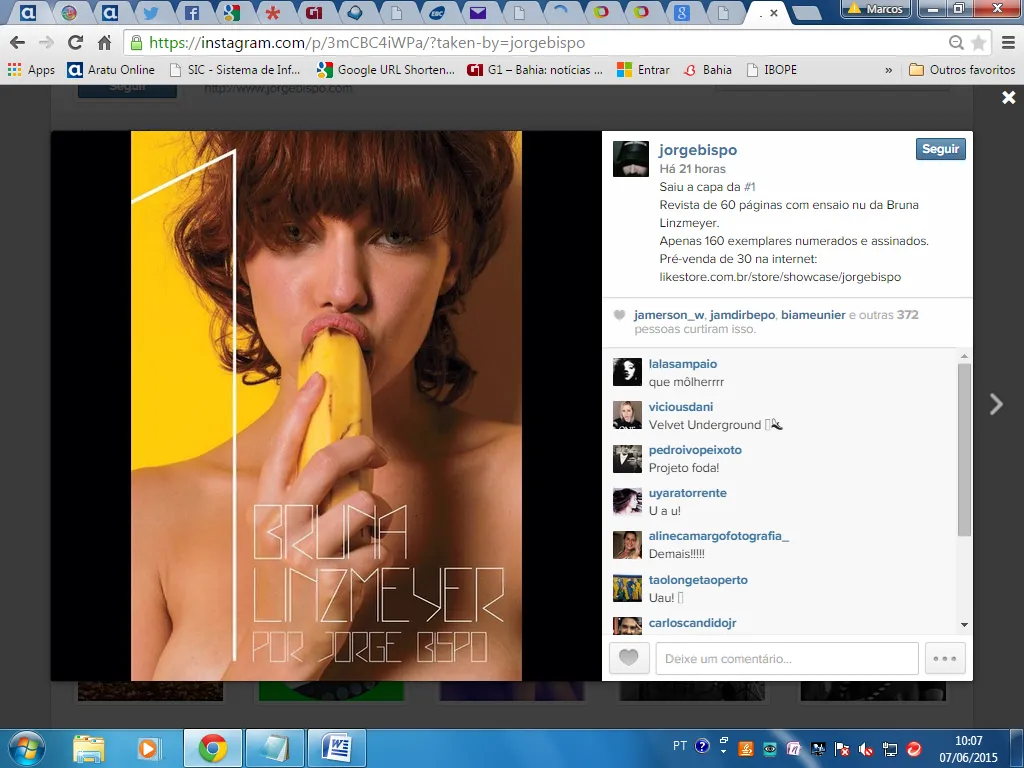Click viciousdani's comment avatar
The width and height of the screenshot is (1024, 768).
627,415
